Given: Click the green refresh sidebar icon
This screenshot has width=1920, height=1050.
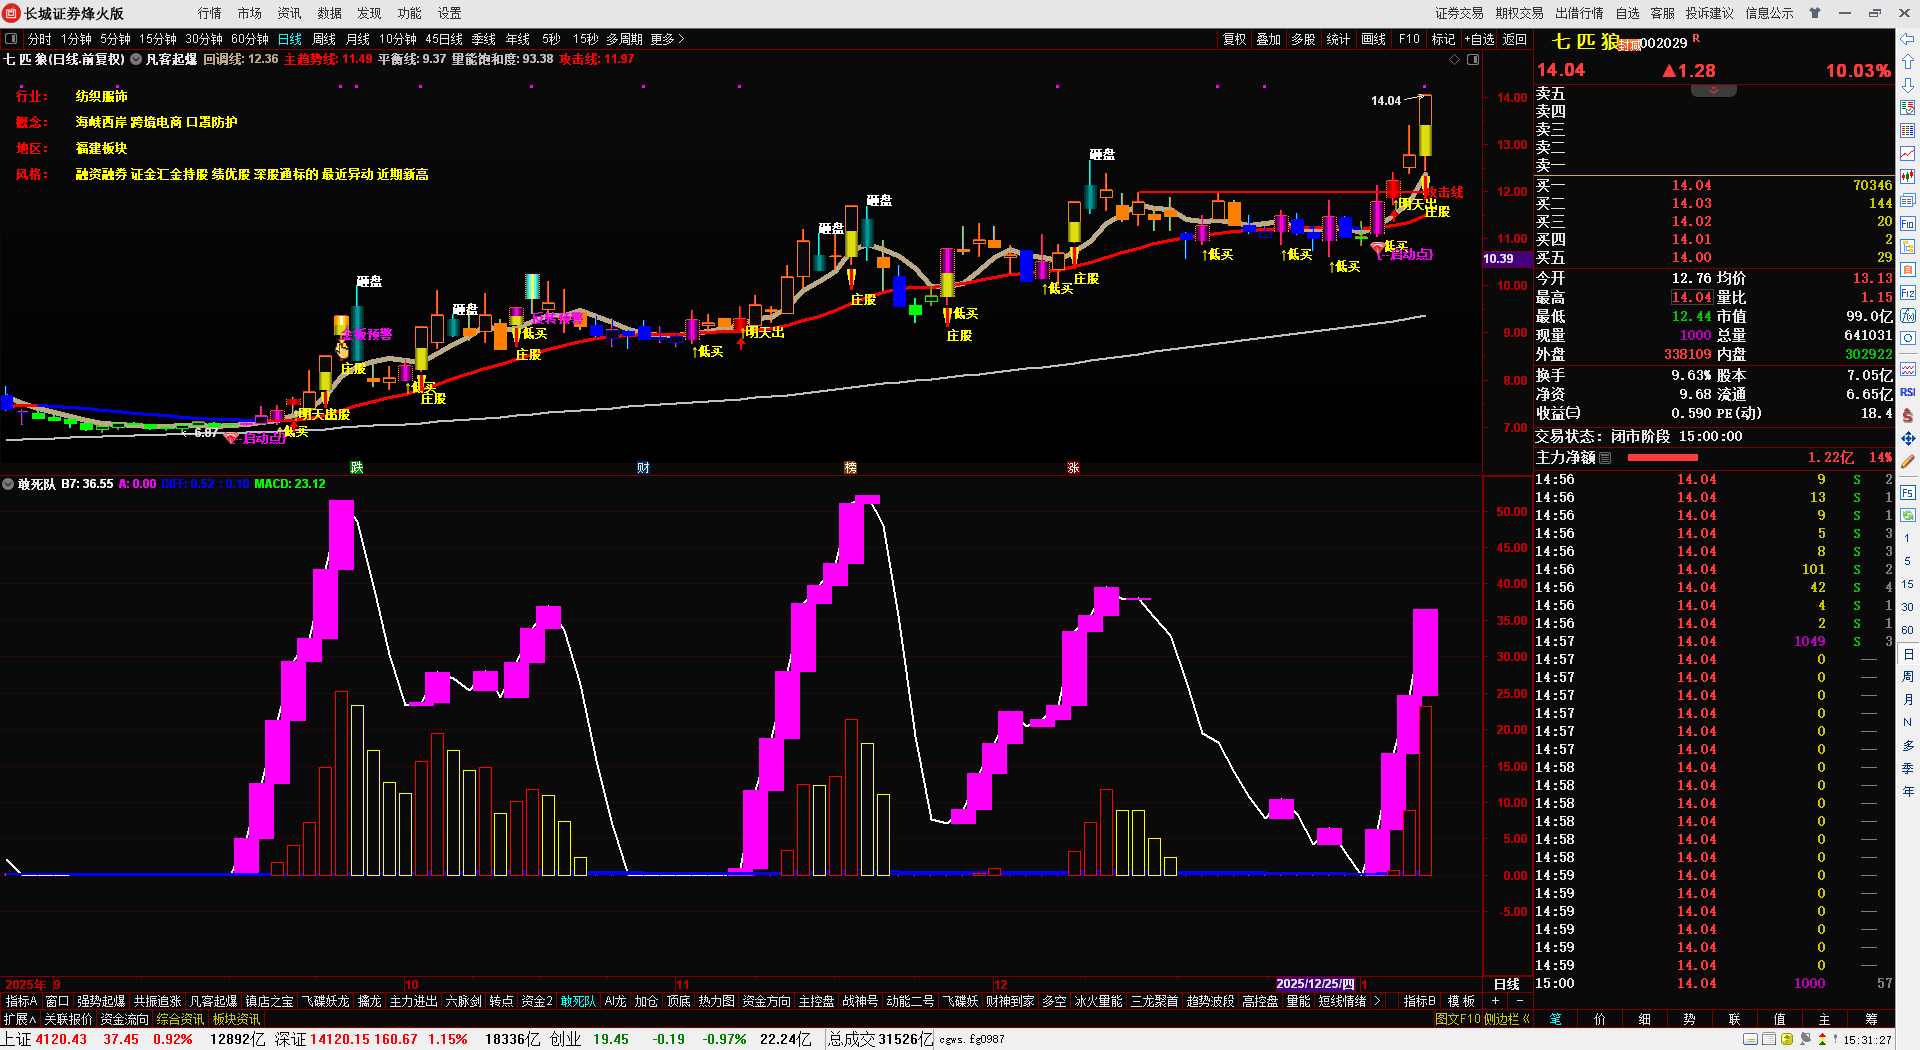Looking at the screenshot, I should 1908,515.
